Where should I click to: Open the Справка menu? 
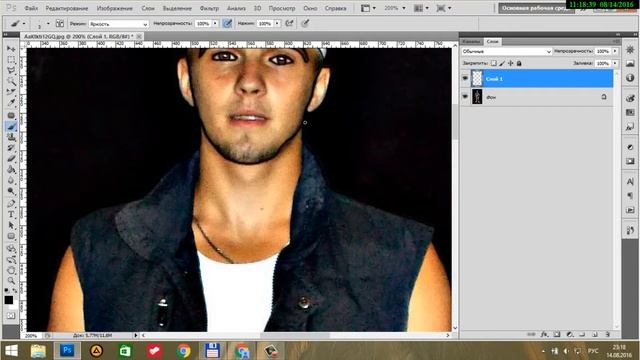(335, 8)
